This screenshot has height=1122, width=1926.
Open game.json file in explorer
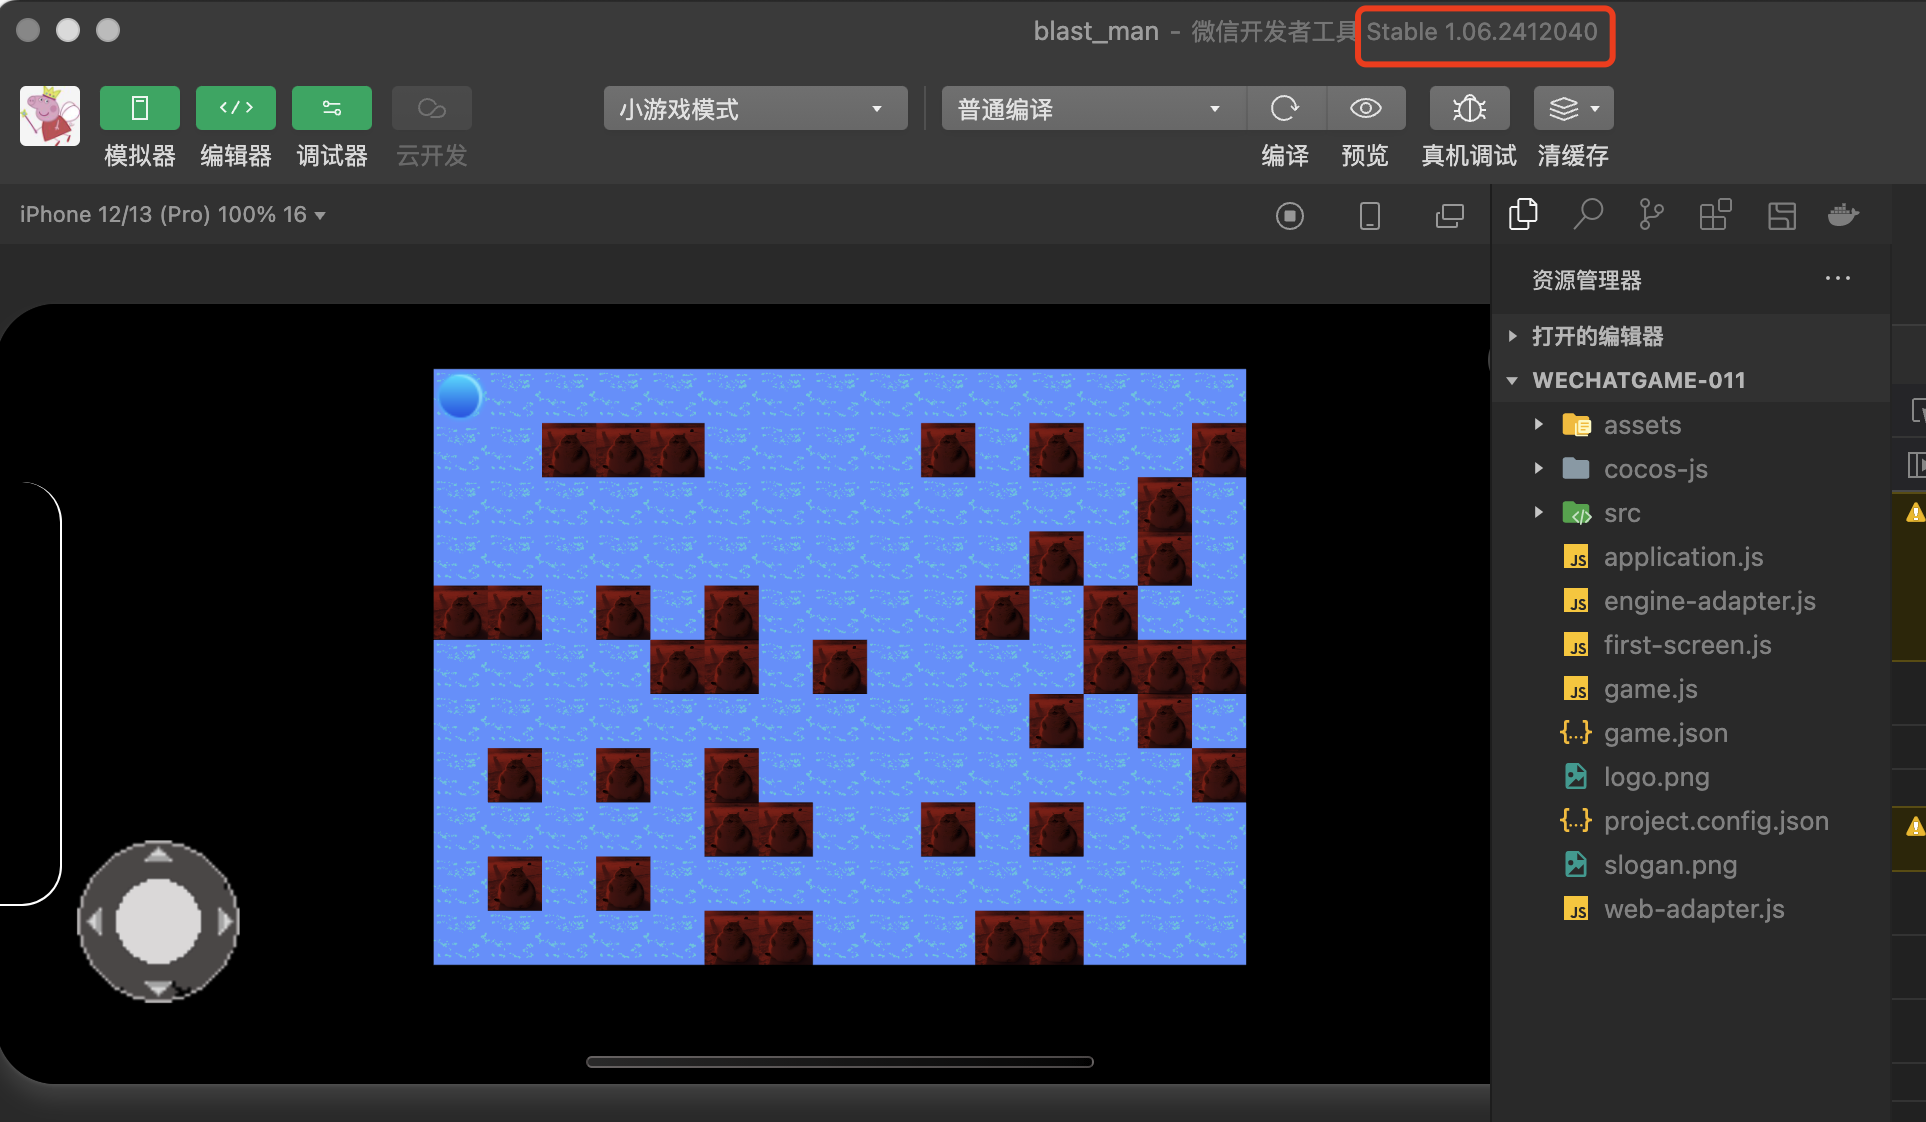[x=1665, y=733]
